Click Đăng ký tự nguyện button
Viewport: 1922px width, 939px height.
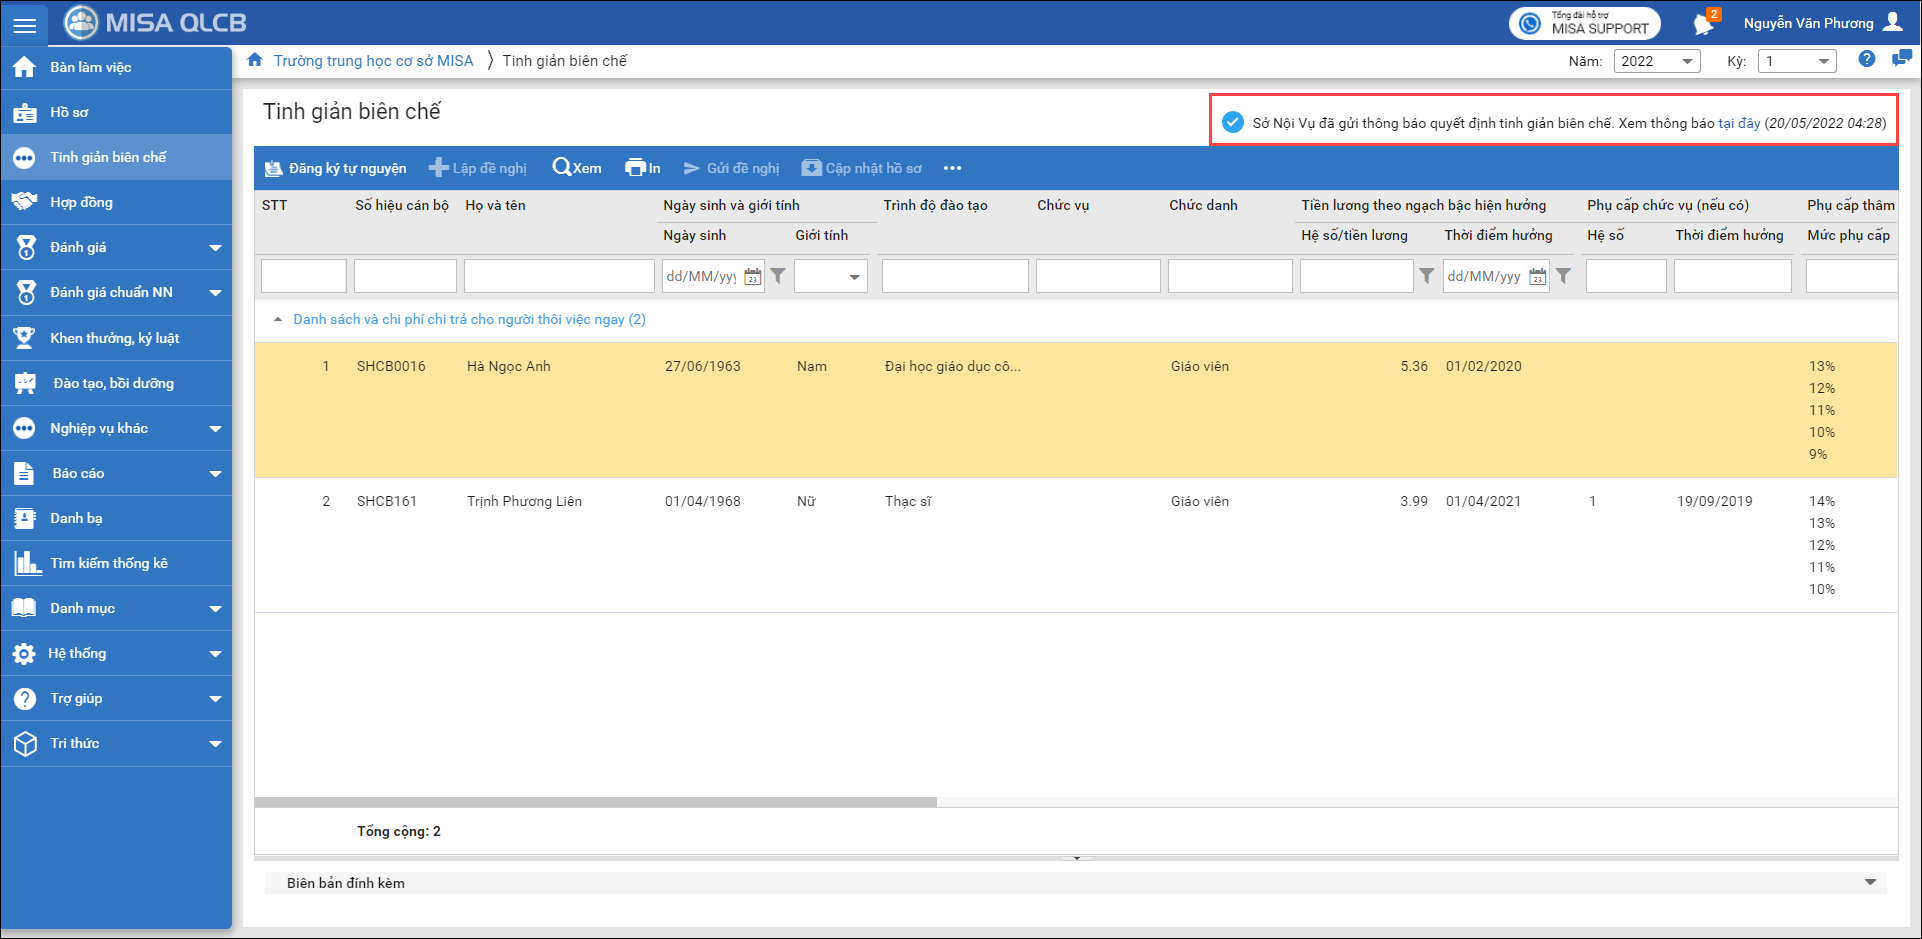pos(336,168)
